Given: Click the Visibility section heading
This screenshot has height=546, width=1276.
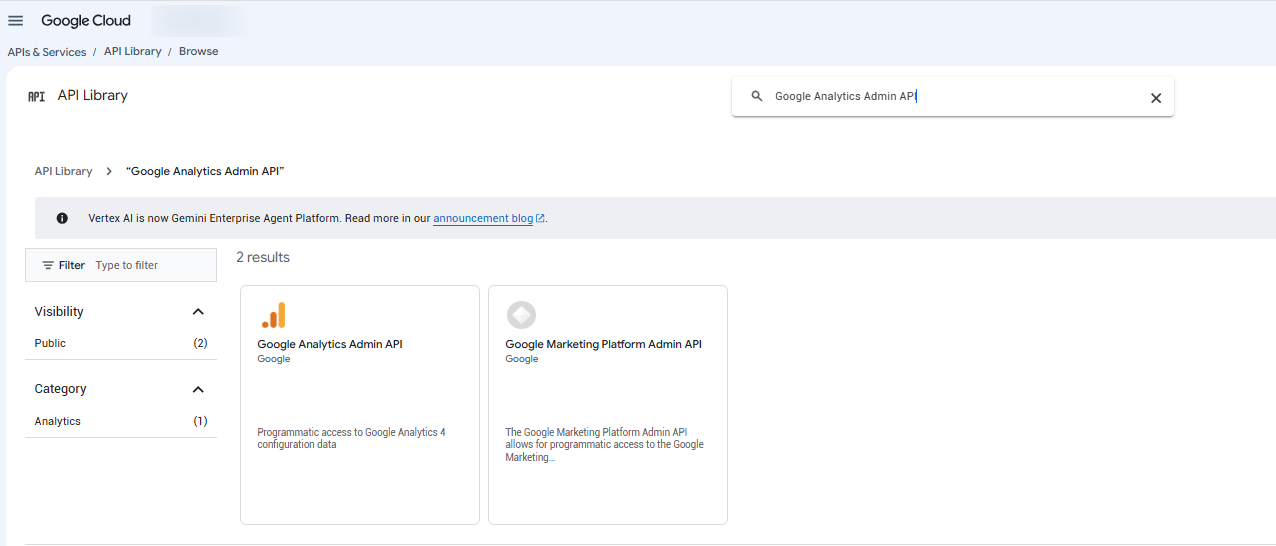Looking at the screenshot, I should coord(59,312).
